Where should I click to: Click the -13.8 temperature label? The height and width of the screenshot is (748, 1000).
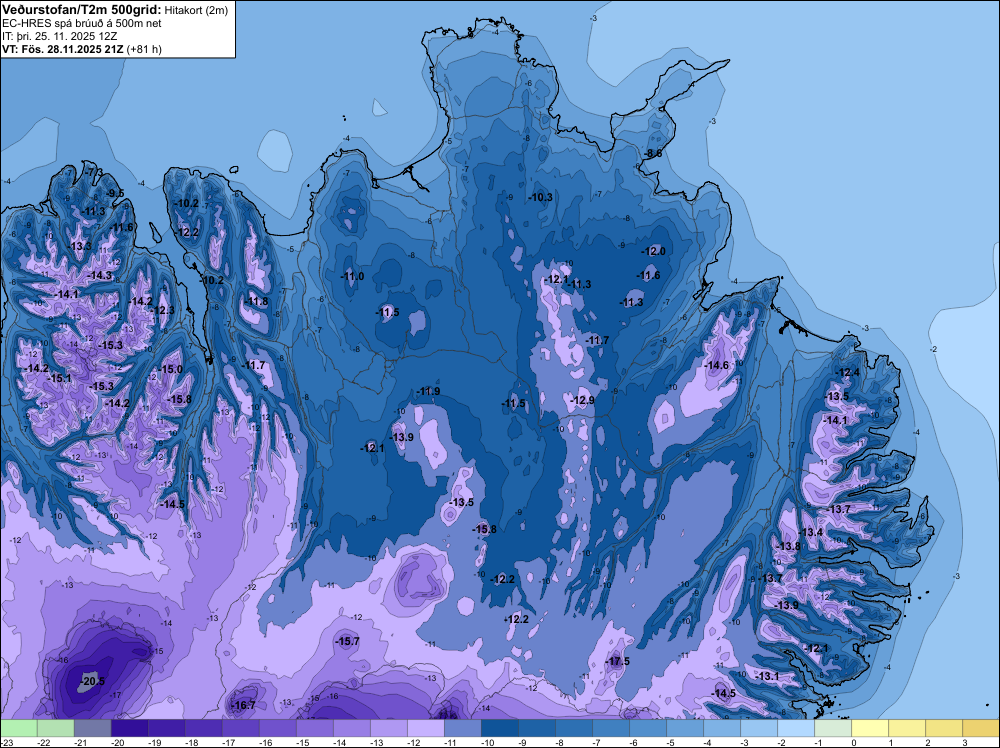pos(788,546)
